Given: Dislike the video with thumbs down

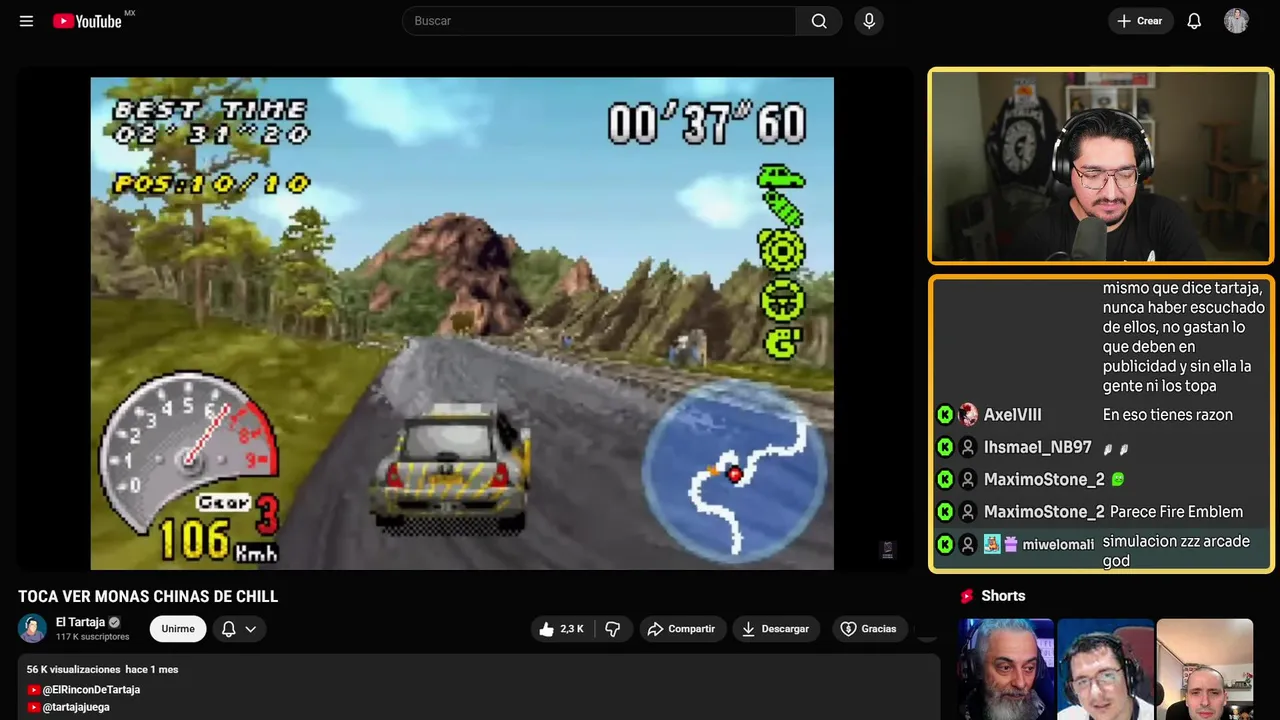Looking at the screenshot, I should pyautogui.click(x=613, y=629).
